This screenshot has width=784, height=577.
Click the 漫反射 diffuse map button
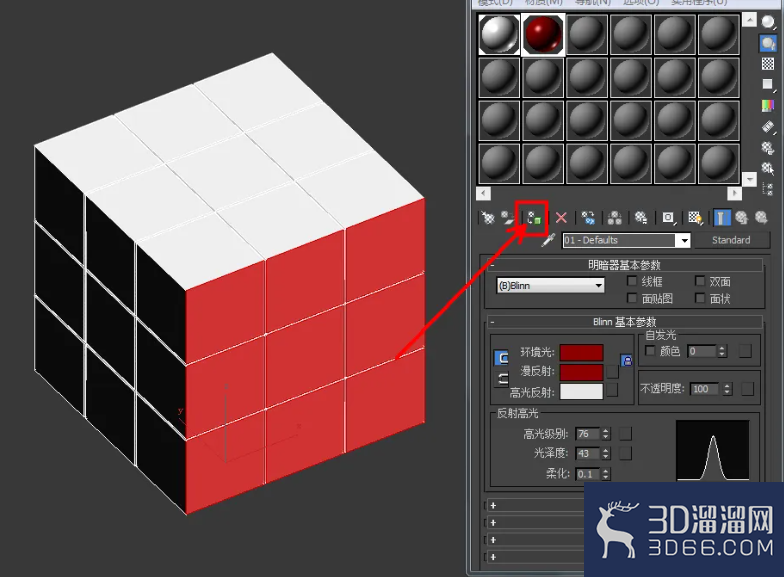[x=612, y=372]
